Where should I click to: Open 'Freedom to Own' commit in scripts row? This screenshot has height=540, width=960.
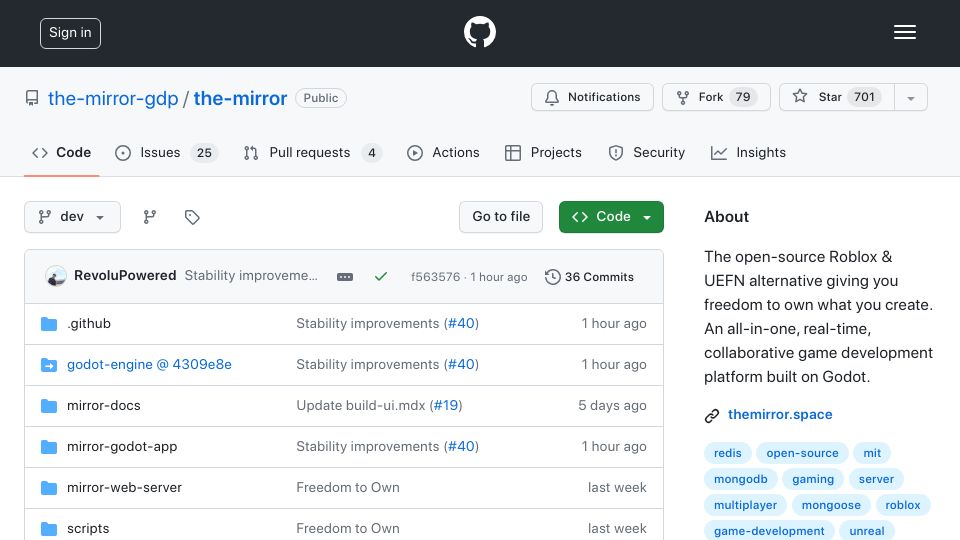click(x=348, y=528)
